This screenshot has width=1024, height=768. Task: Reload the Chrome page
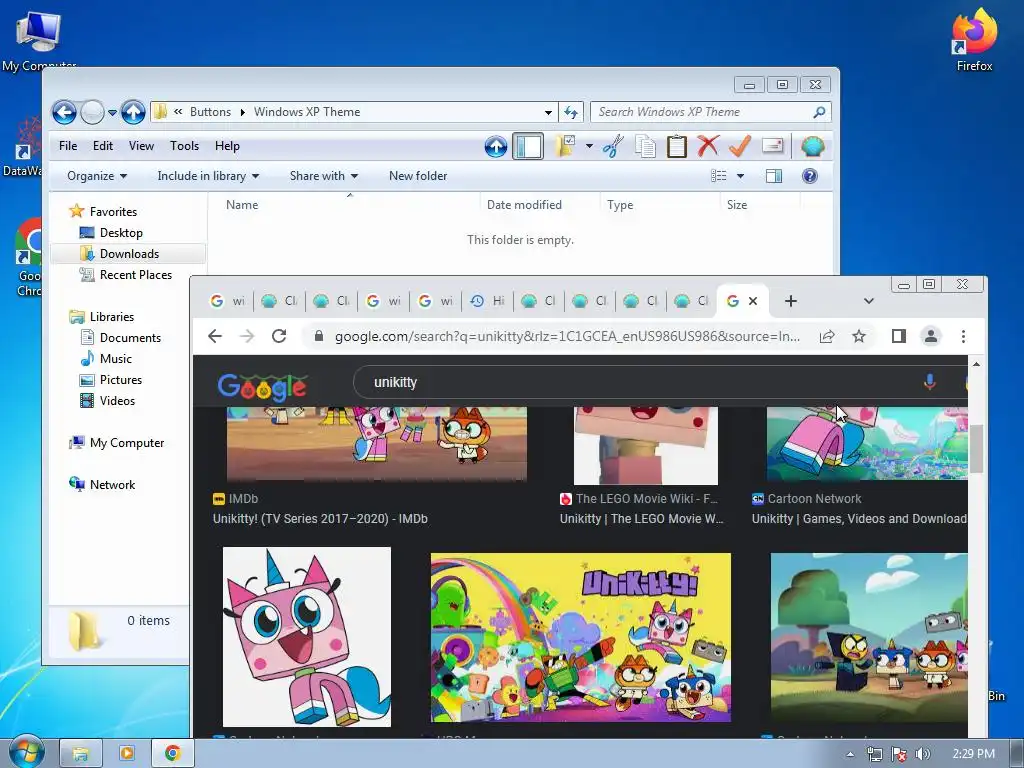pyautogui.click(x=280, y=336)
